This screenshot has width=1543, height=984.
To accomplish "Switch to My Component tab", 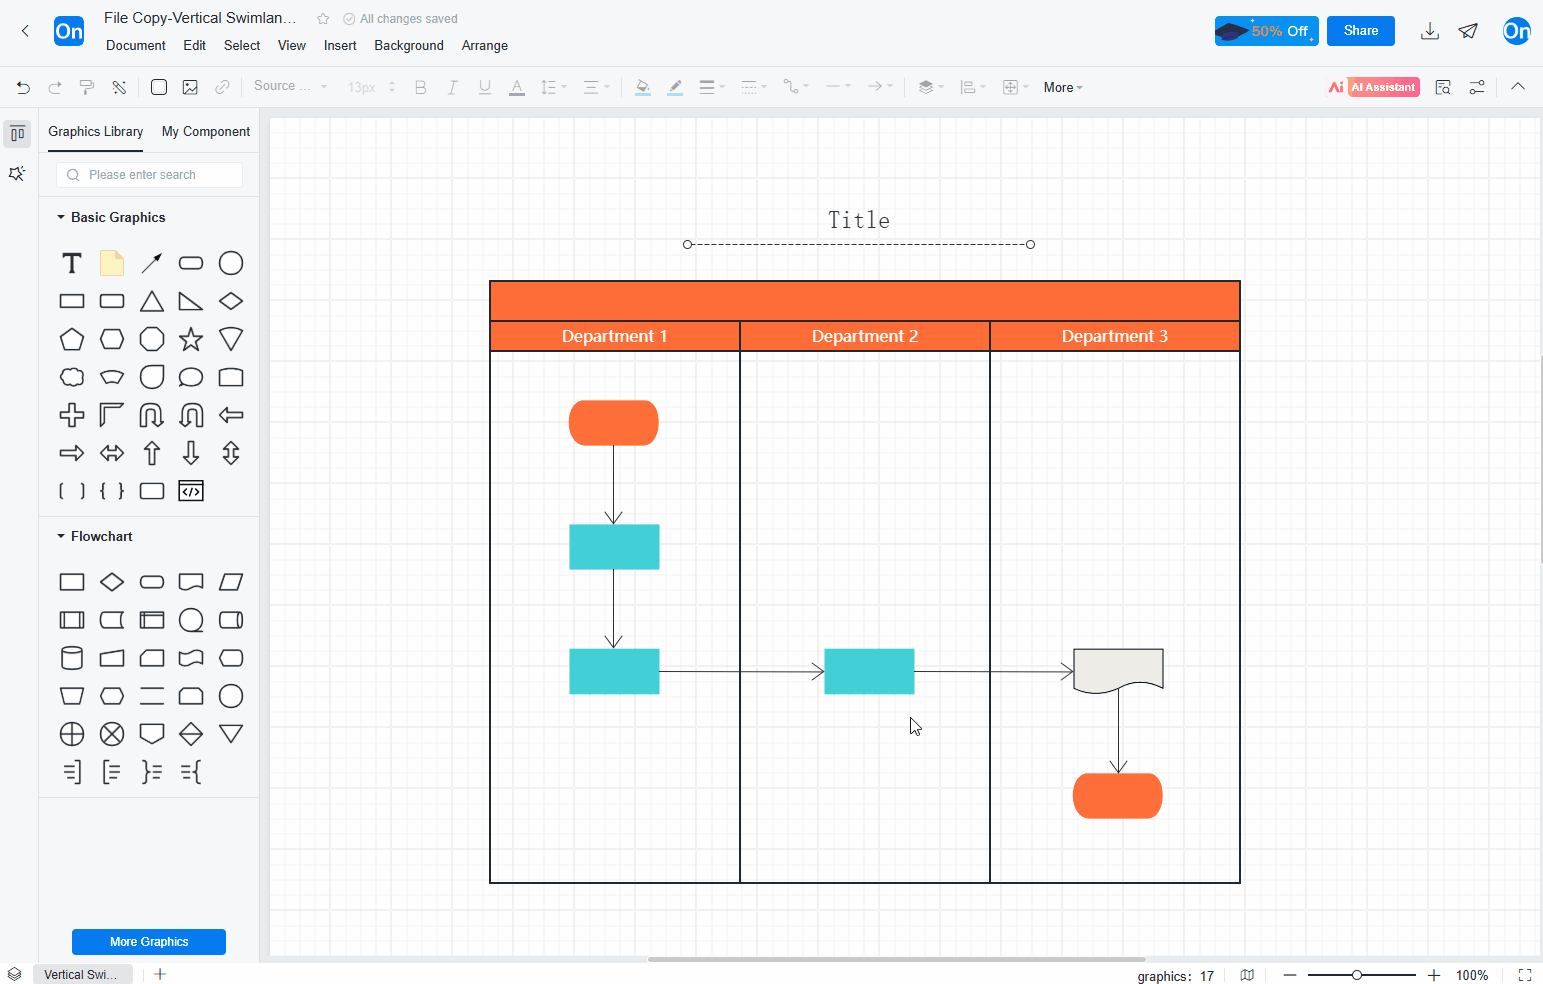I will pyautogui.click(x=206, y=132).
